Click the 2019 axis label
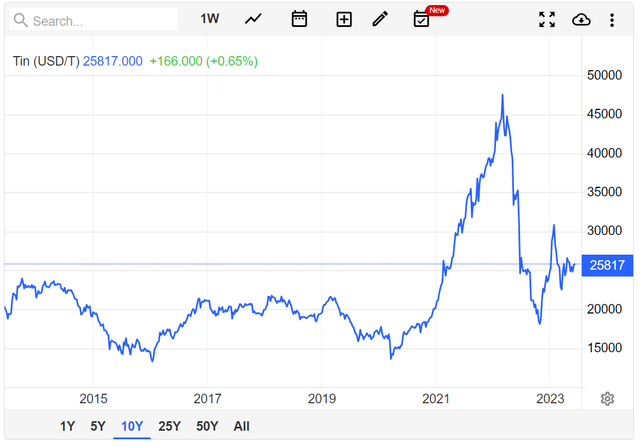The height and width of the screenshot is (447, 640). click(322, 398)
